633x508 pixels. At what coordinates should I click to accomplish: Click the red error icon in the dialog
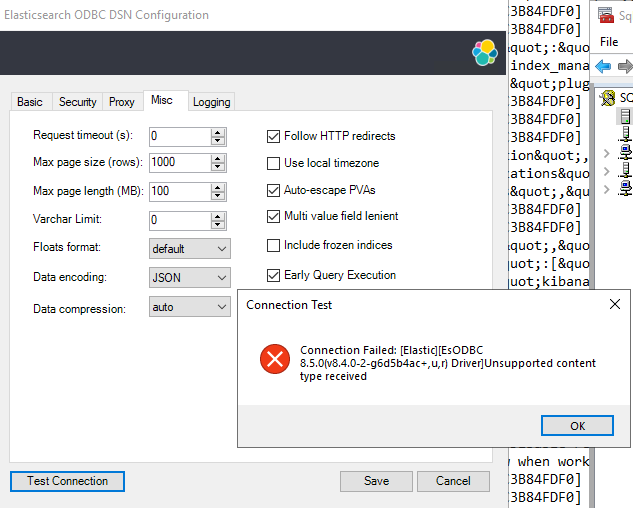275,359
